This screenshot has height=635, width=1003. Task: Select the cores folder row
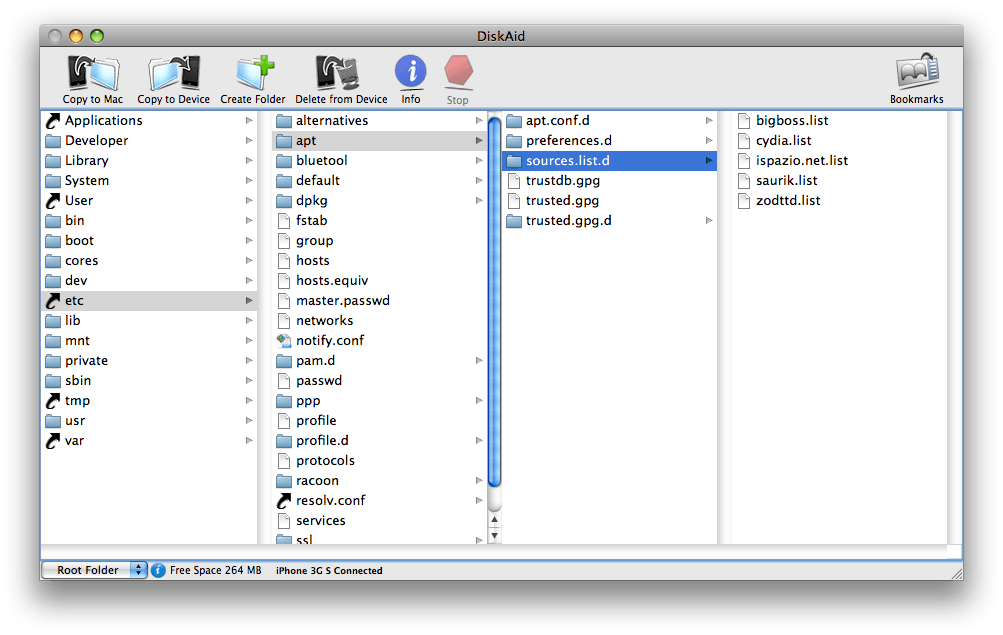tap(150, 261)
